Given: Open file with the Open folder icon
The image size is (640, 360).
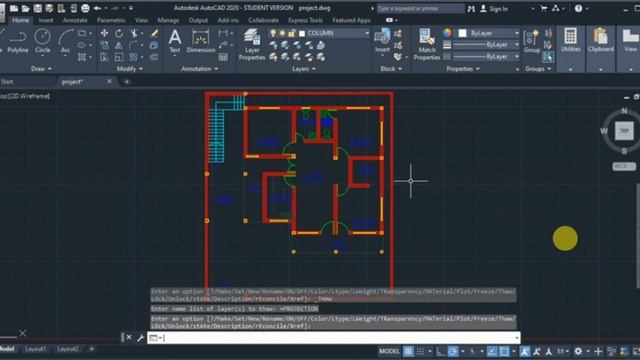Looking at the screenshot, I should [25, 8].
